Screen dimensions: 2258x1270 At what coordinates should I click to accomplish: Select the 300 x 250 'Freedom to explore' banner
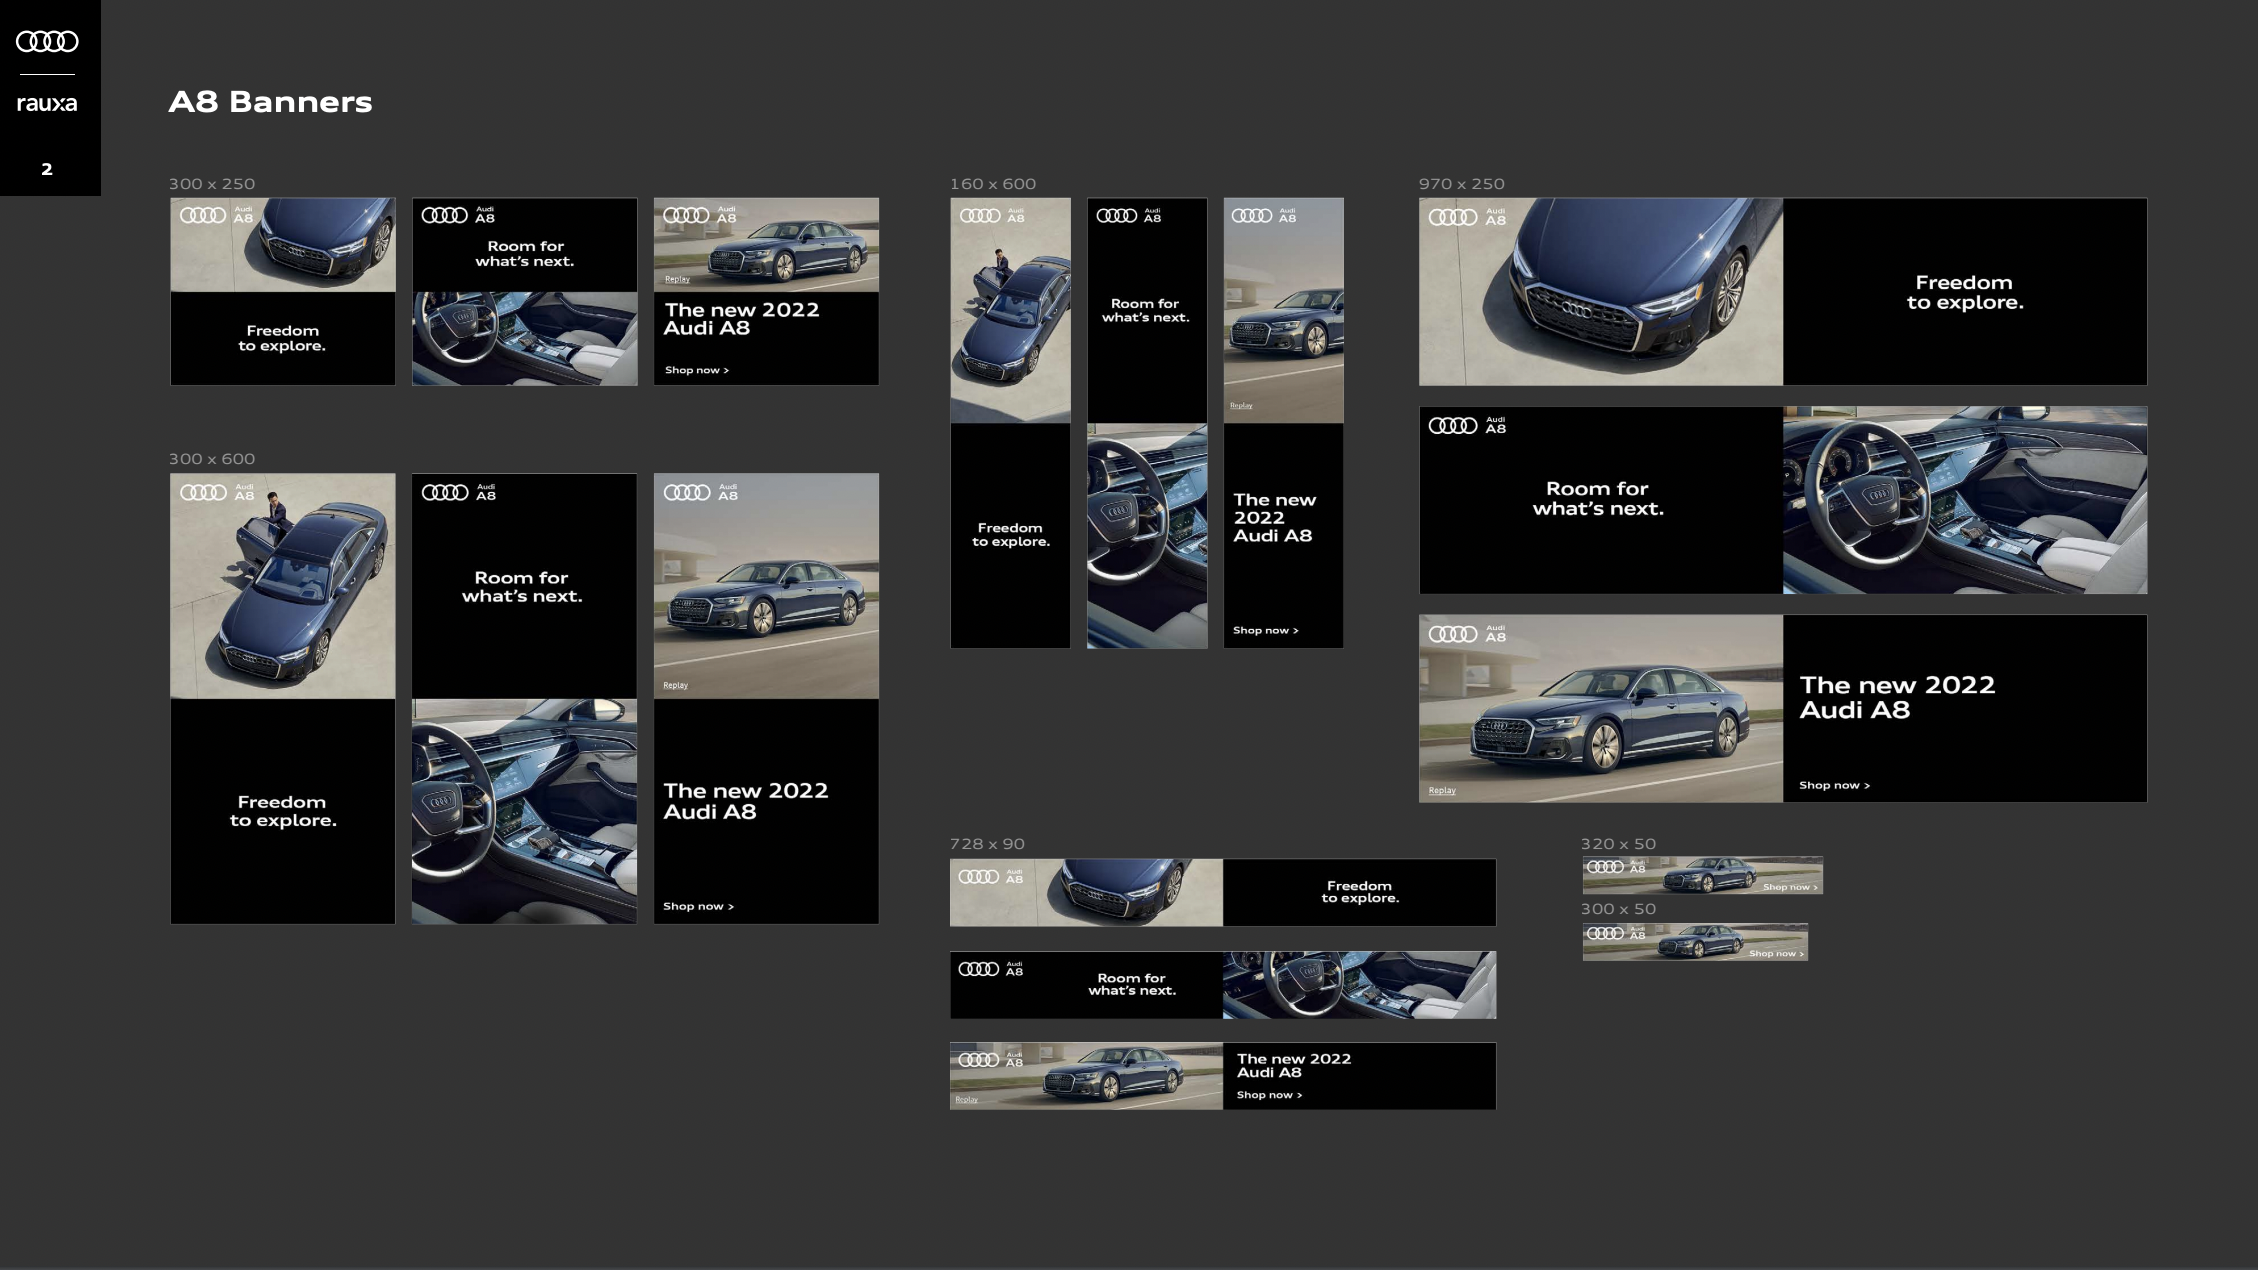[283, 291]
